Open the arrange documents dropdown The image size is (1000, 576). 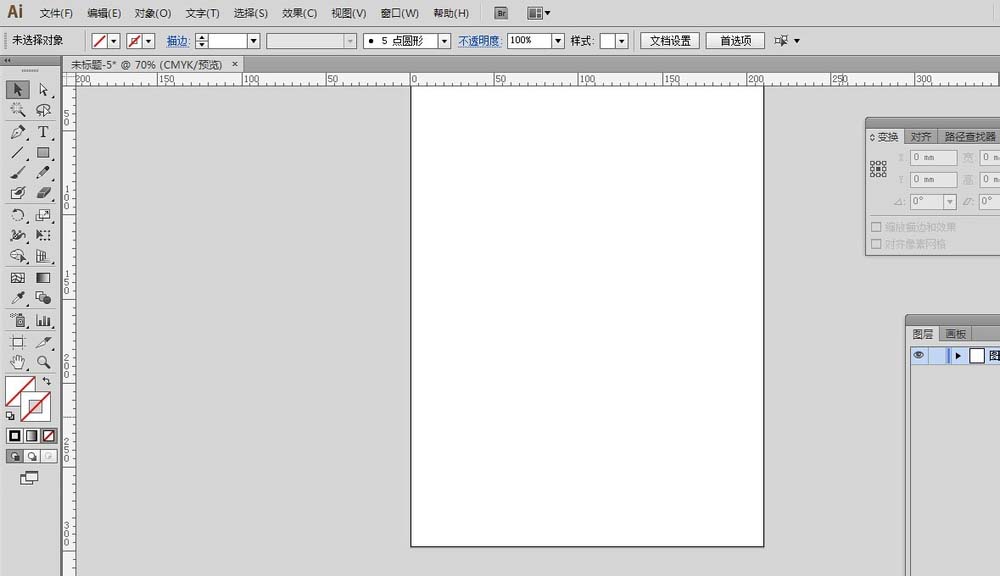point(539,13)
